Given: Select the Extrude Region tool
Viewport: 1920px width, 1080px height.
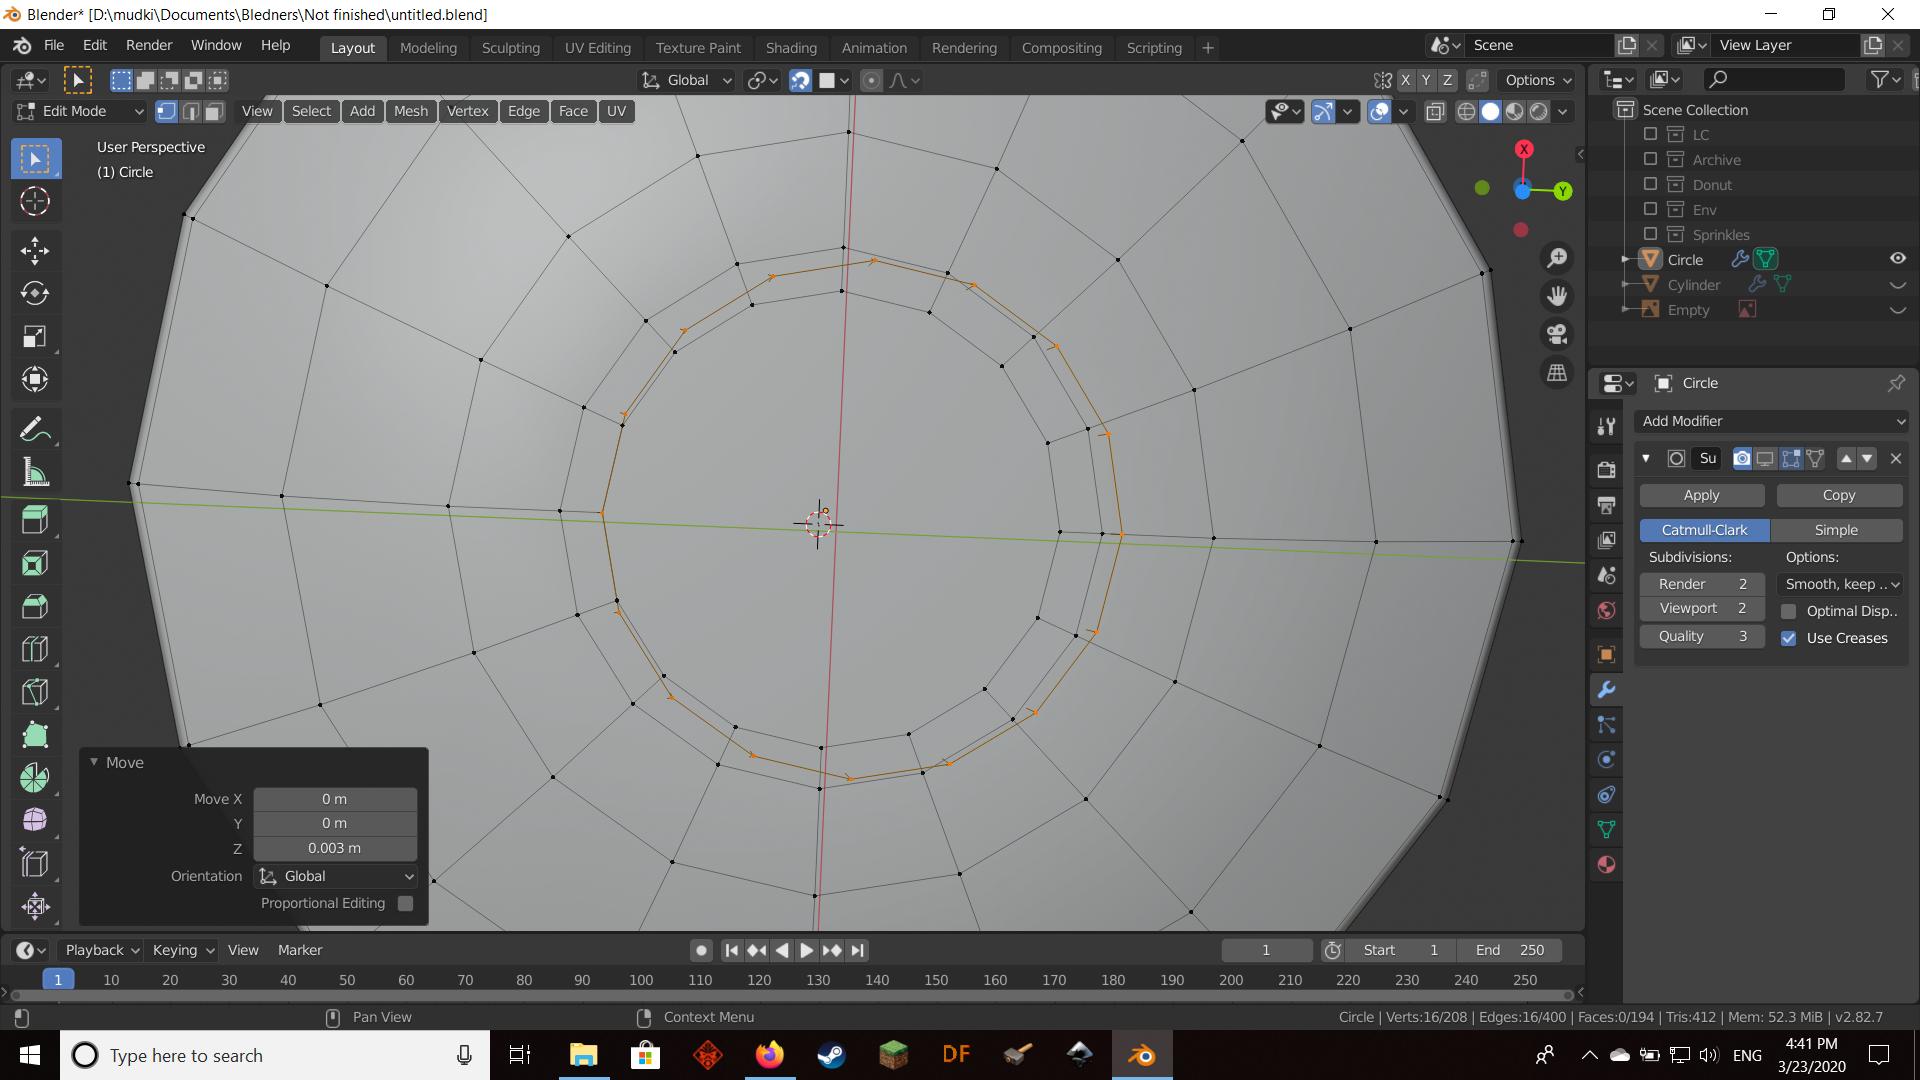Looking at the screenshot, I should 35,520.
